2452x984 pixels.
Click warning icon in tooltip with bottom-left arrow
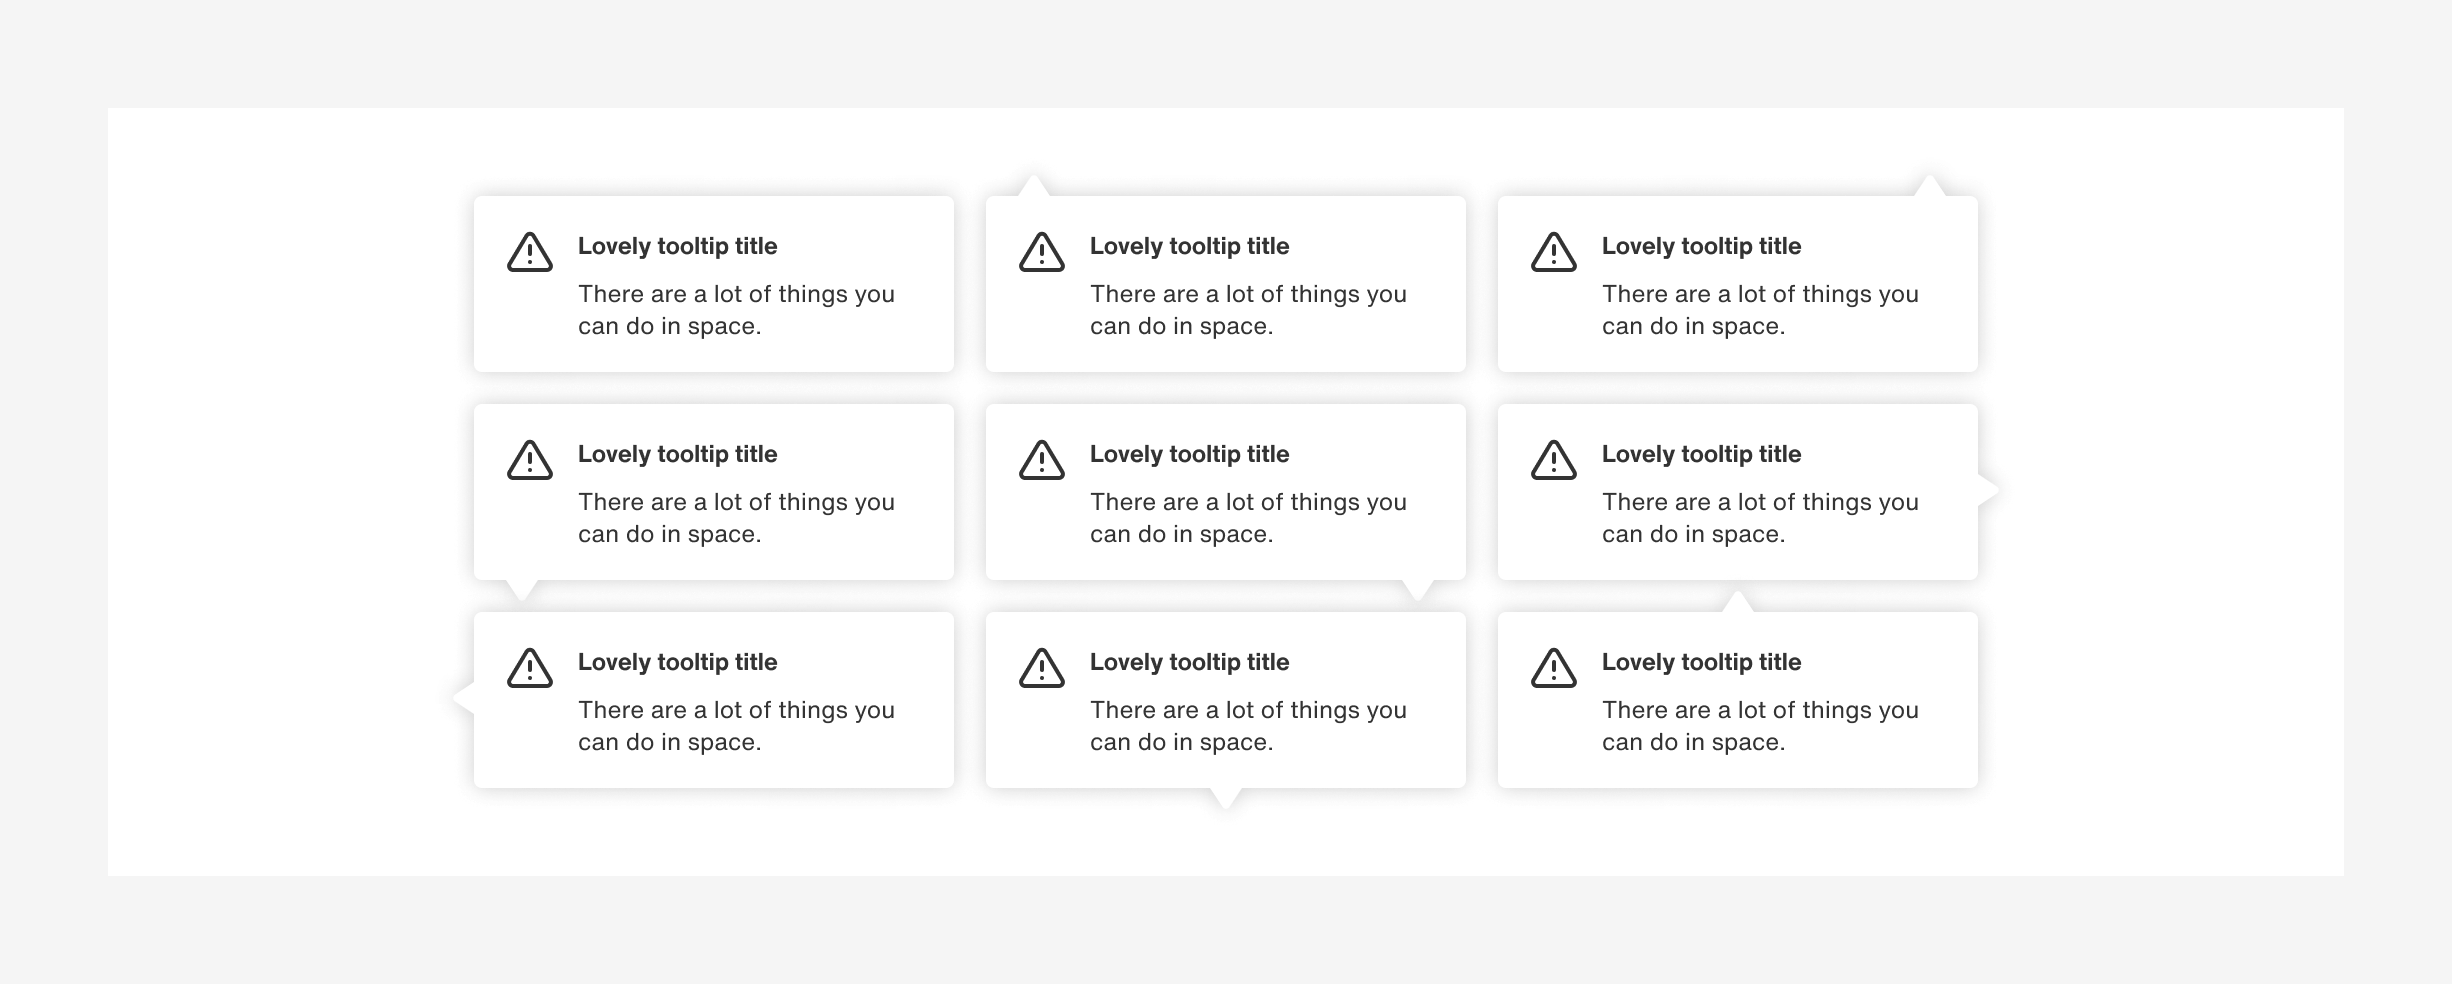click(x=530, y=460)
